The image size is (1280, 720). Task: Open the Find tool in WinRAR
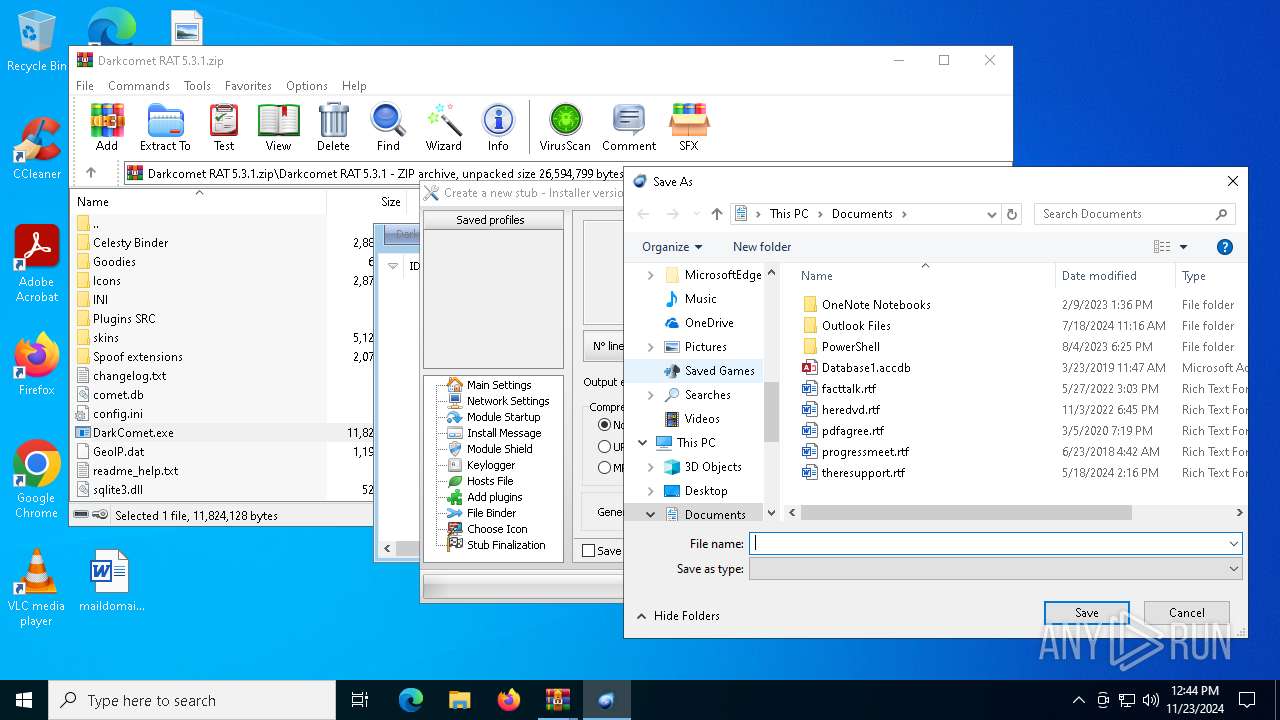(388, 127)
